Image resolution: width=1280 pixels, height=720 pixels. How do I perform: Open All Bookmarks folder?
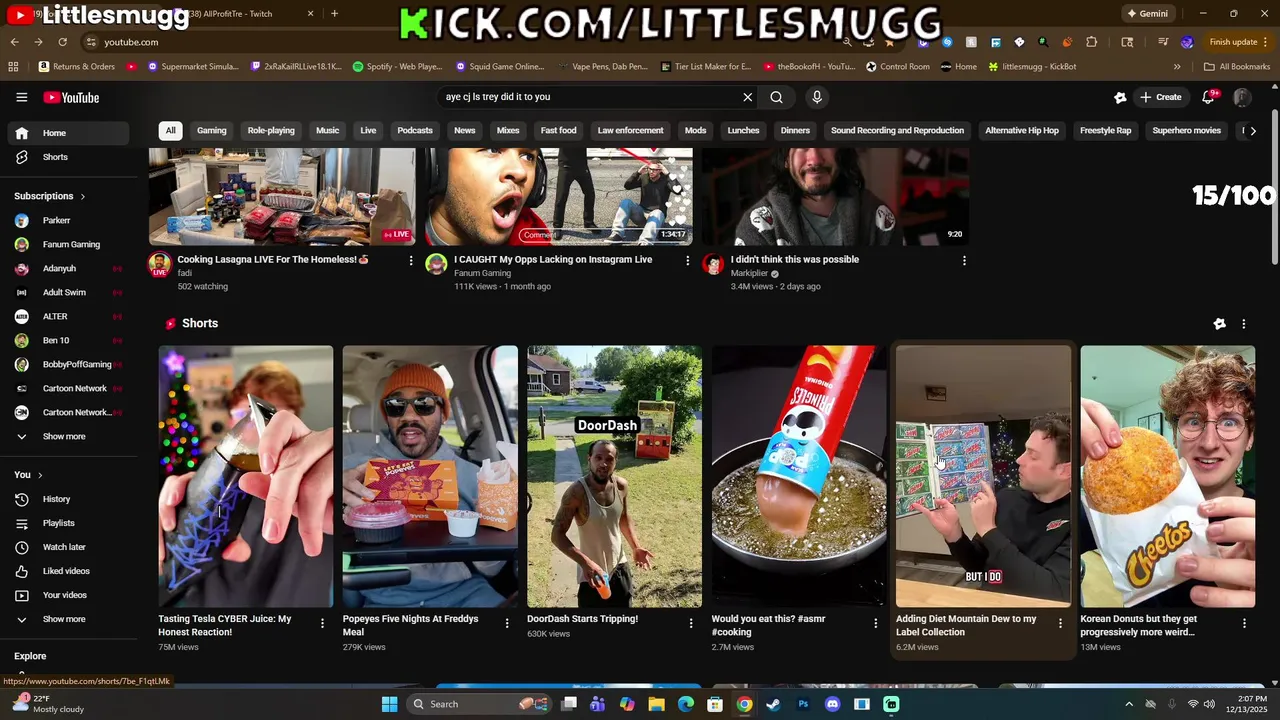click(1237, 67)
